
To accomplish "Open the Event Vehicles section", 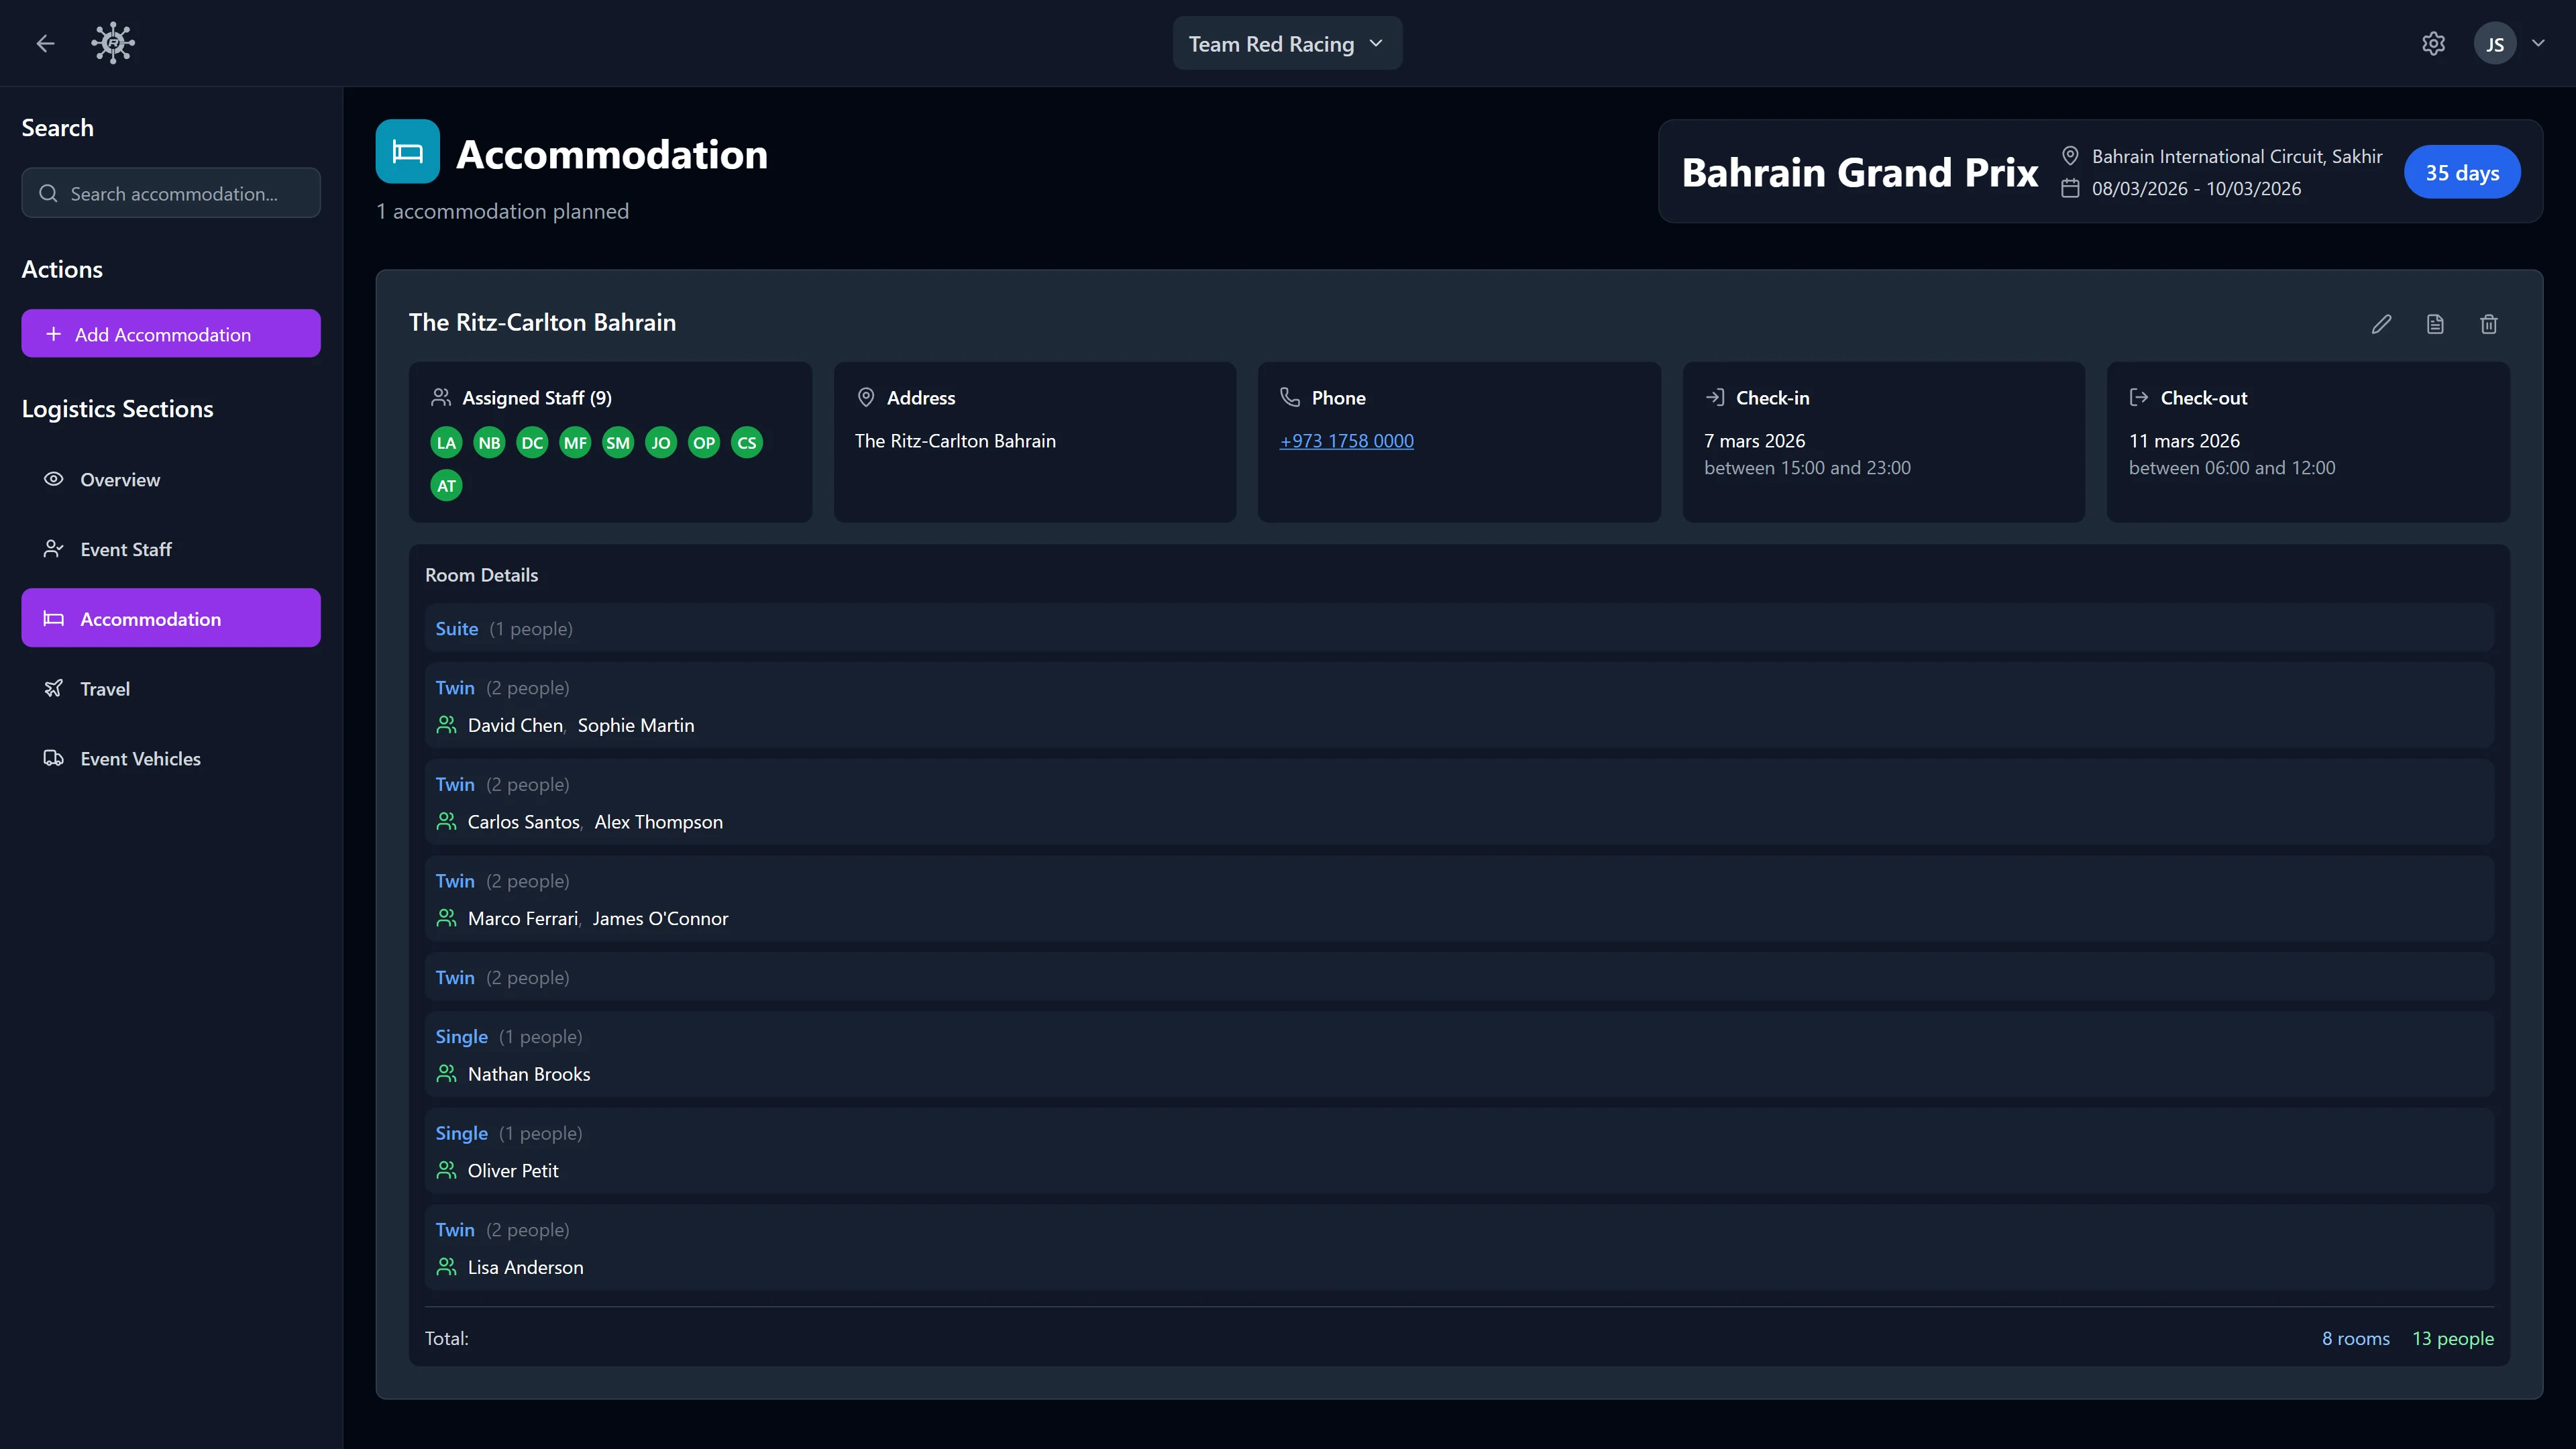I will point(140,758).
